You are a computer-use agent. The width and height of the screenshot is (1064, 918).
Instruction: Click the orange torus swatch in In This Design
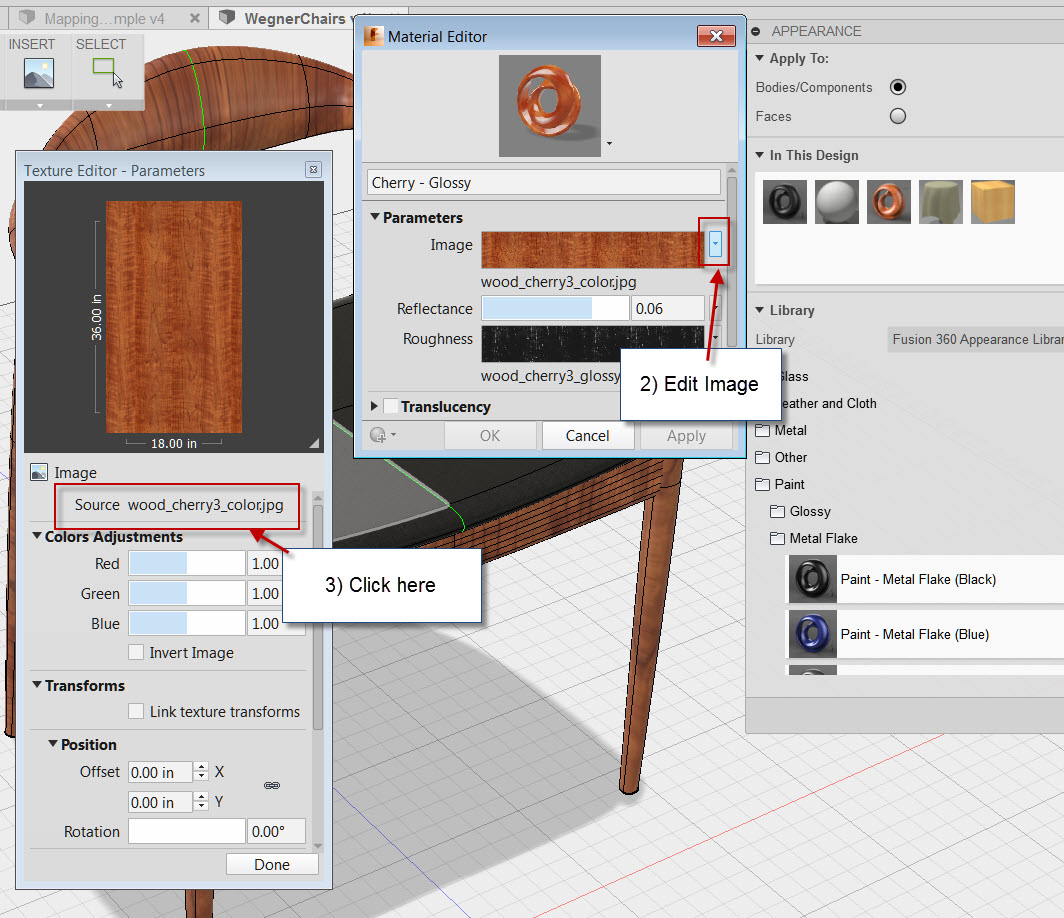[x=888, y=201]
